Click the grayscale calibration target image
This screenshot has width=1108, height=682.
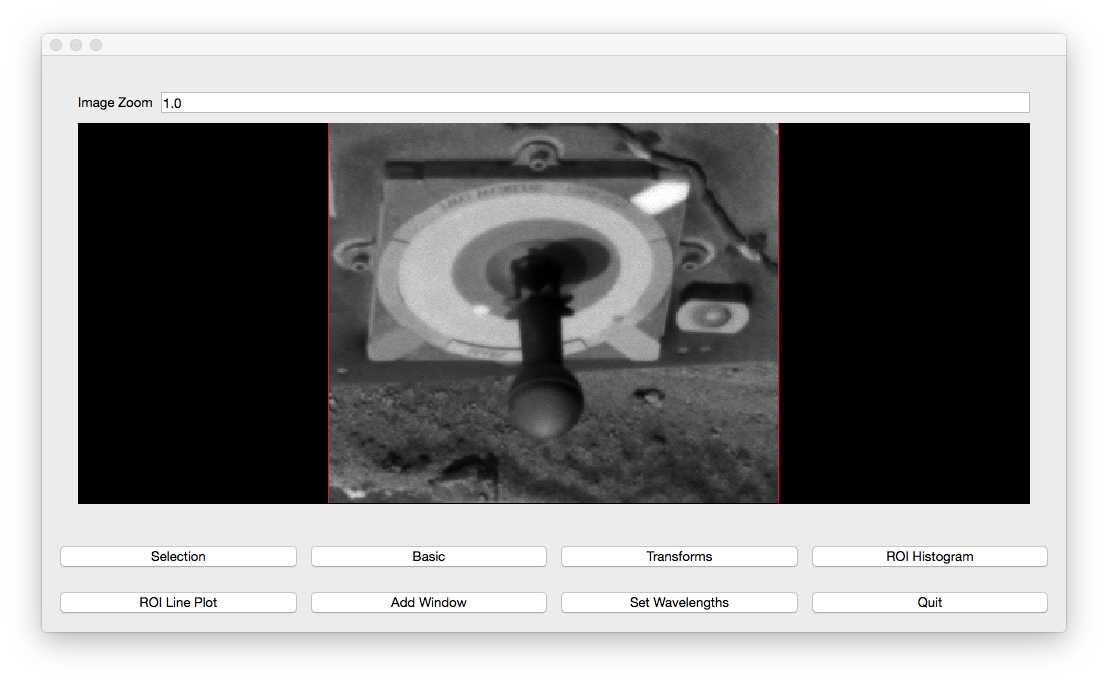click(553, 313)
